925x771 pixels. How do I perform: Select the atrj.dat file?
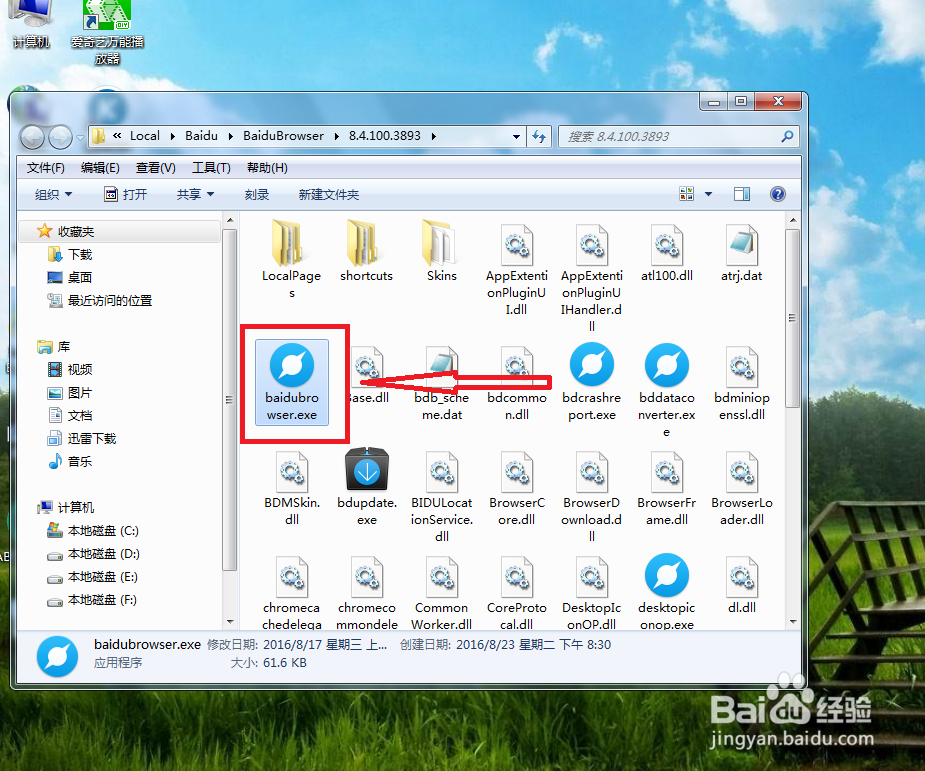coord(742,252)
